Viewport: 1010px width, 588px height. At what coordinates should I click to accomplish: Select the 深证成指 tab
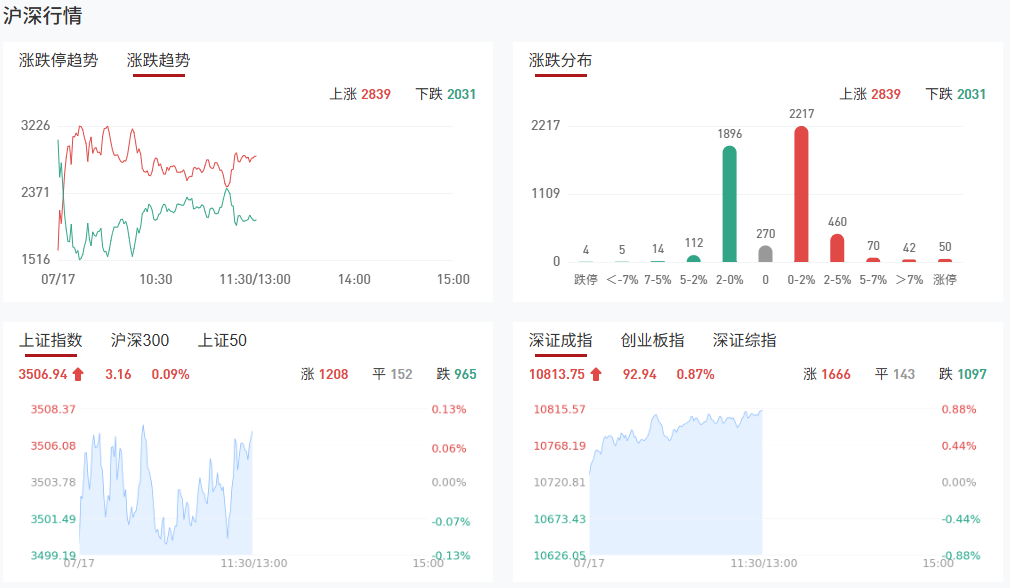[x=560, y=340]
